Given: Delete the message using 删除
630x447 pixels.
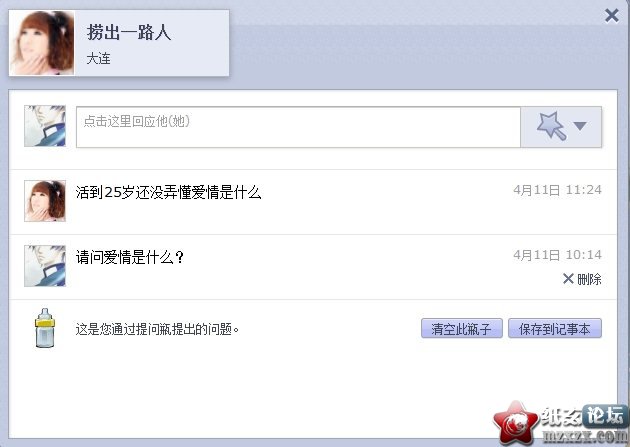Looking at the screenshot, I should [x=589, y=279].
